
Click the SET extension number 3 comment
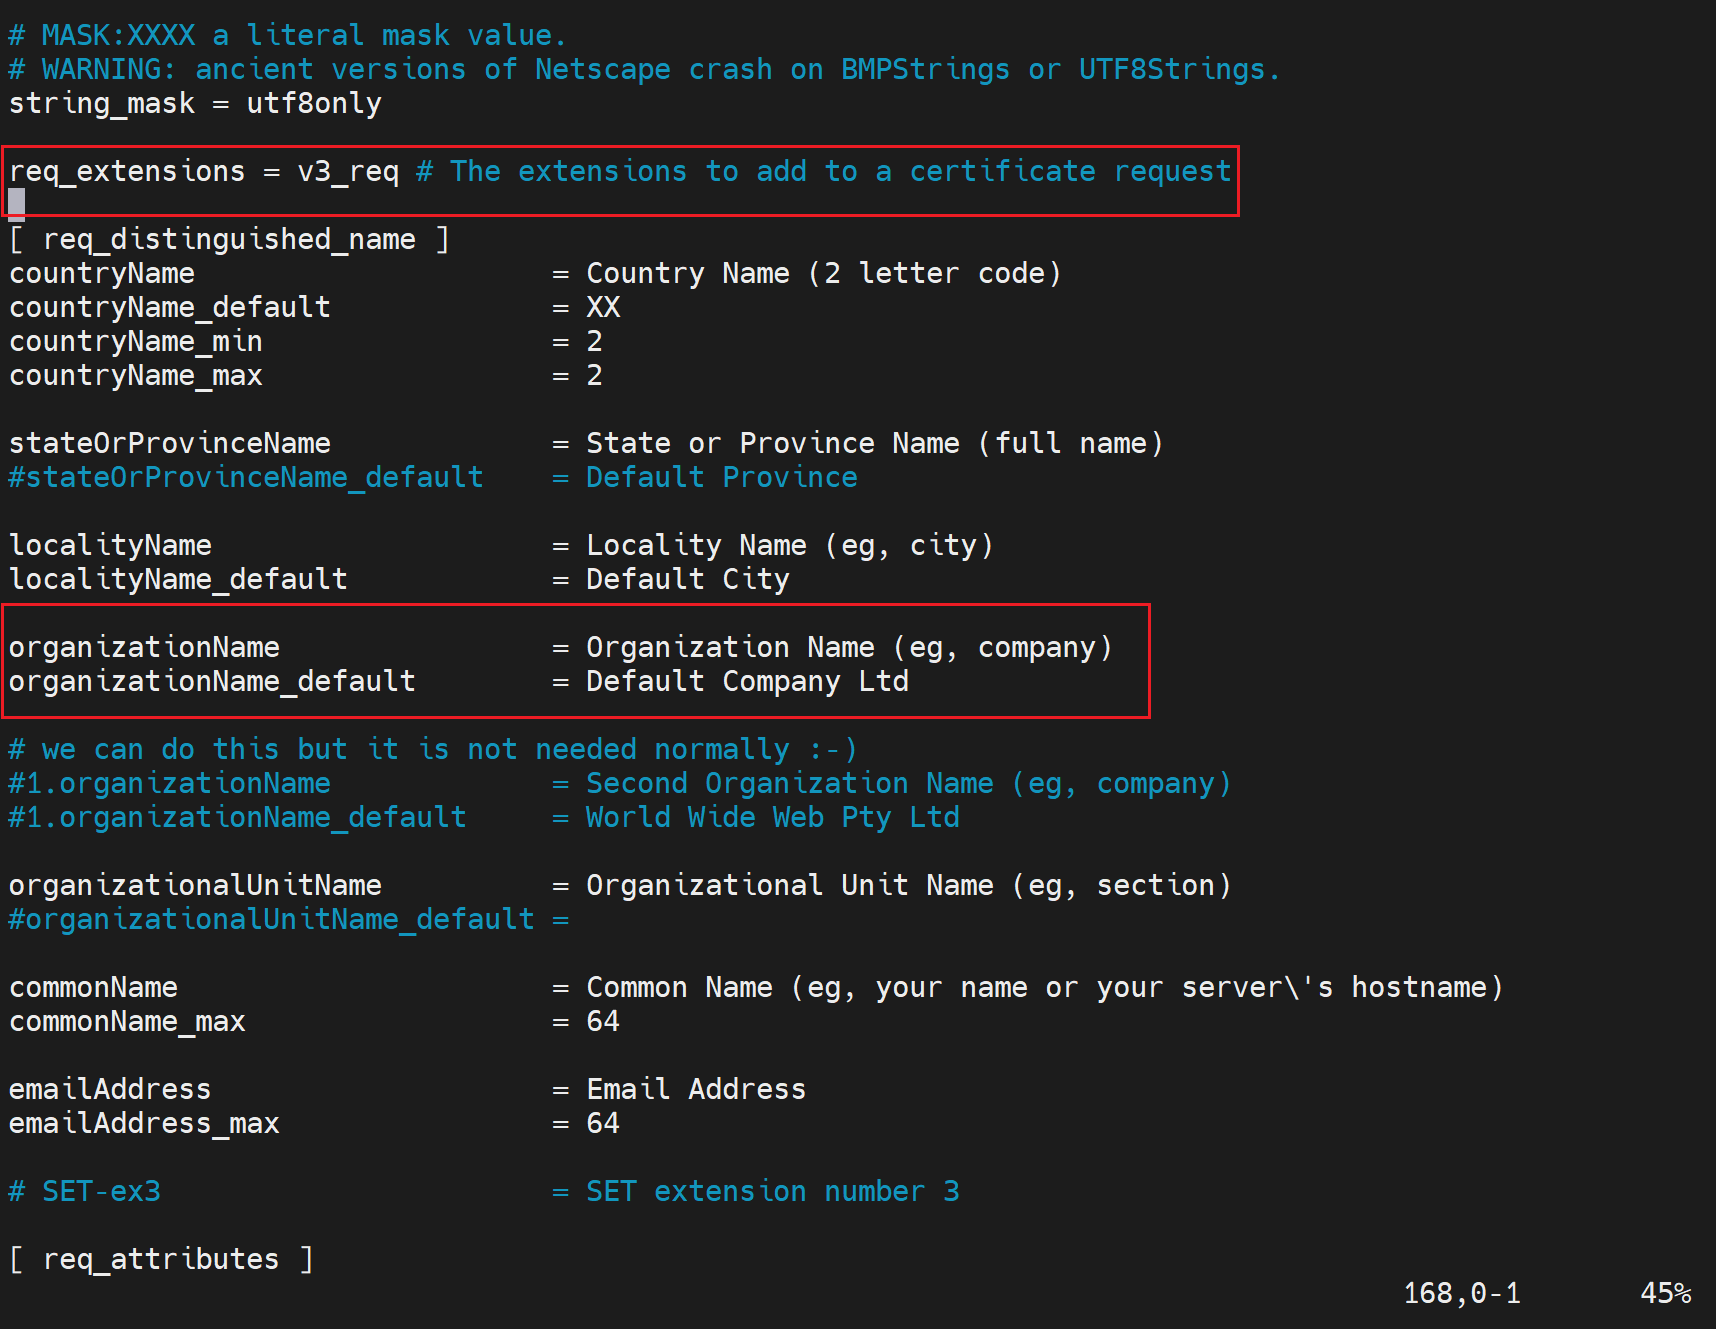[x=772, y=1192]
